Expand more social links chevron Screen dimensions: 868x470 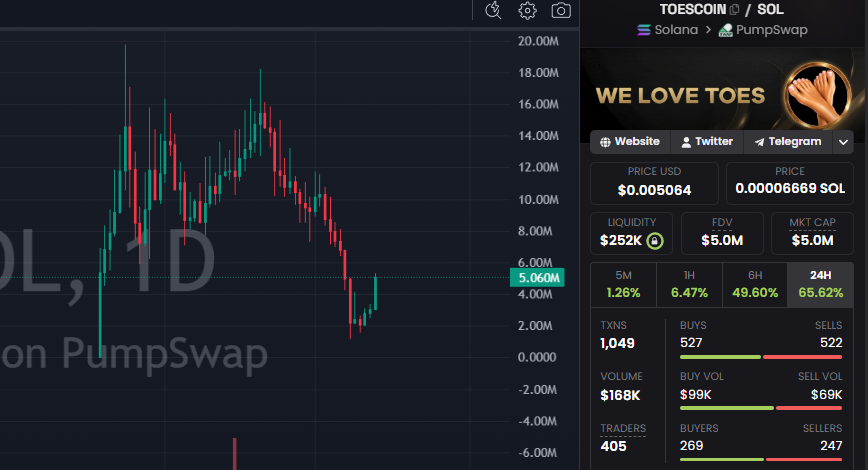(843, 142)
